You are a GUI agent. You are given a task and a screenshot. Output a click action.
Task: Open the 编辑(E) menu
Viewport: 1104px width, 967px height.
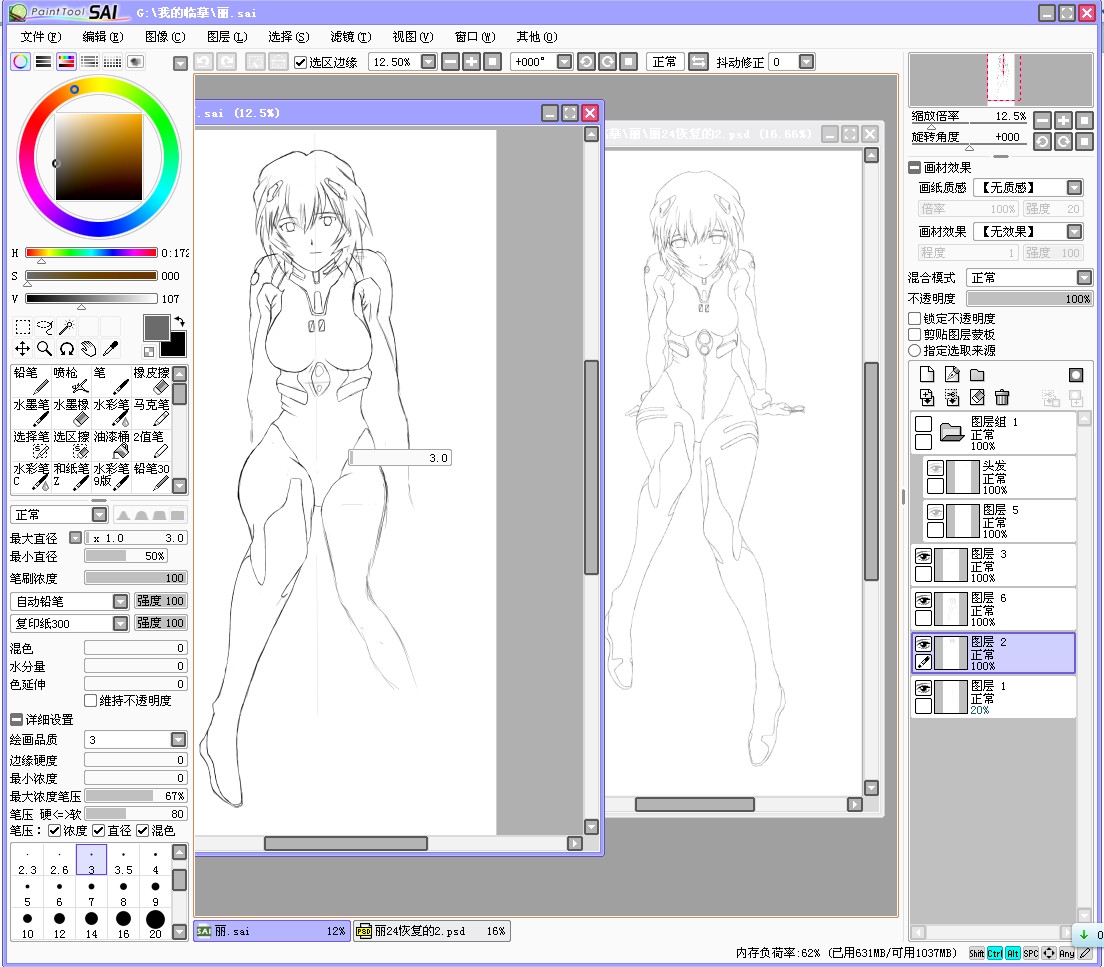[x=103, y=37]
